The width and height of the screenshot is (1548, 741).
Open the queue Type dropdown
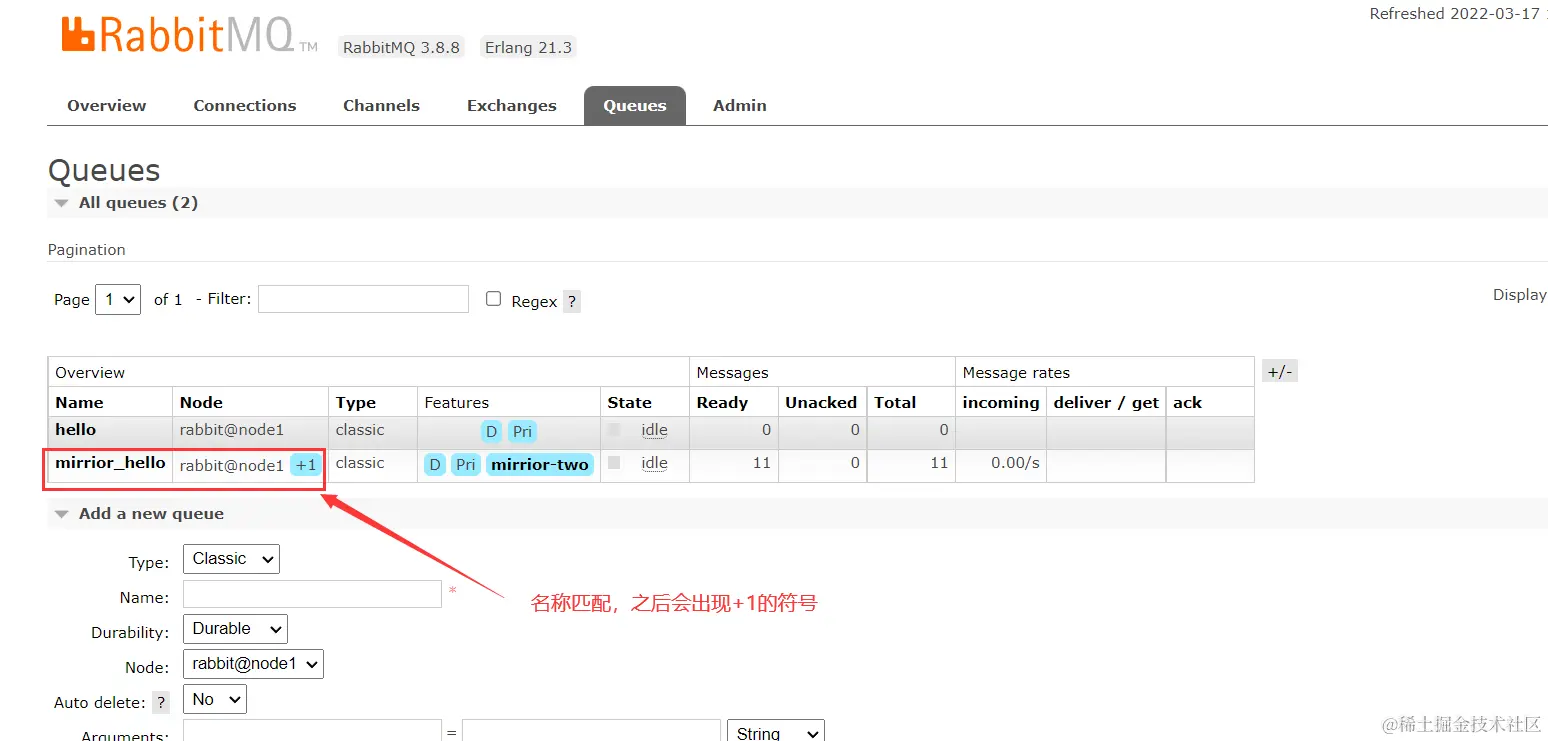pyautogui.click(x=231, y=559)
